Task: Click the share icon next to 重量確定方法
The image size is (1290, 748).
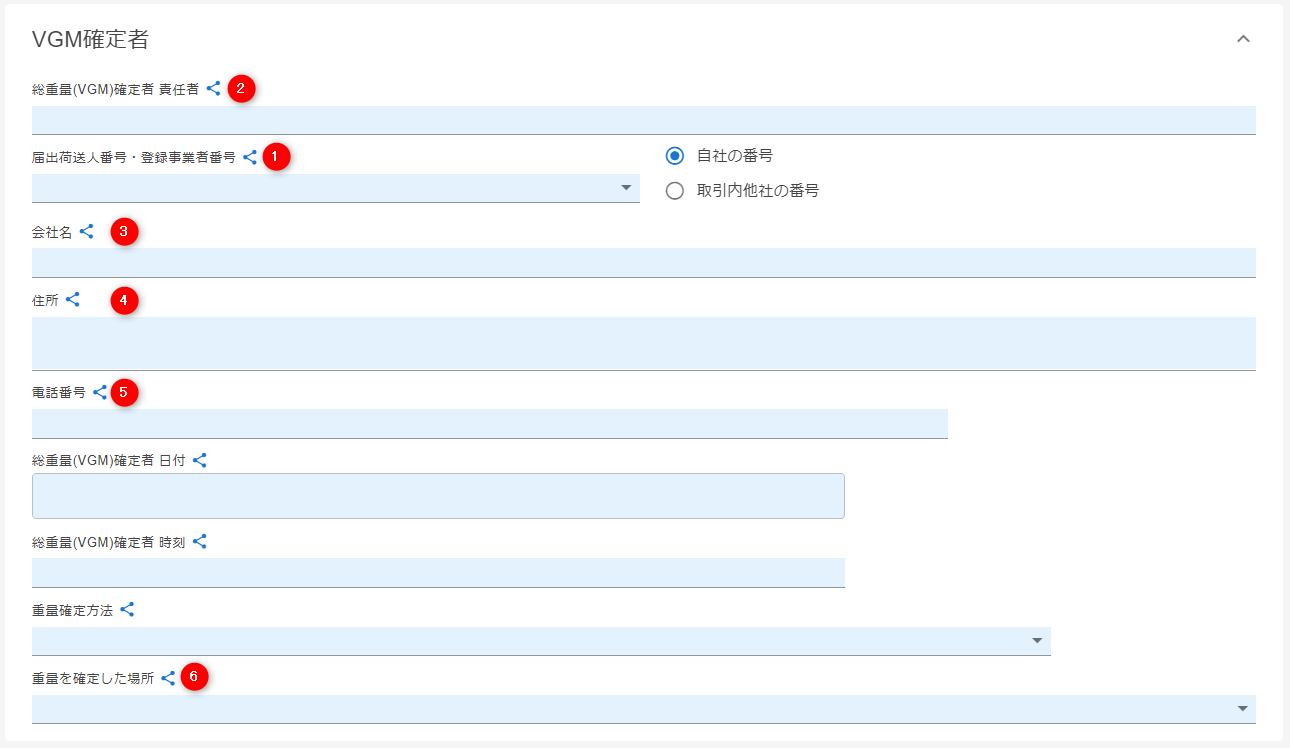Action: tap(127, 609)
